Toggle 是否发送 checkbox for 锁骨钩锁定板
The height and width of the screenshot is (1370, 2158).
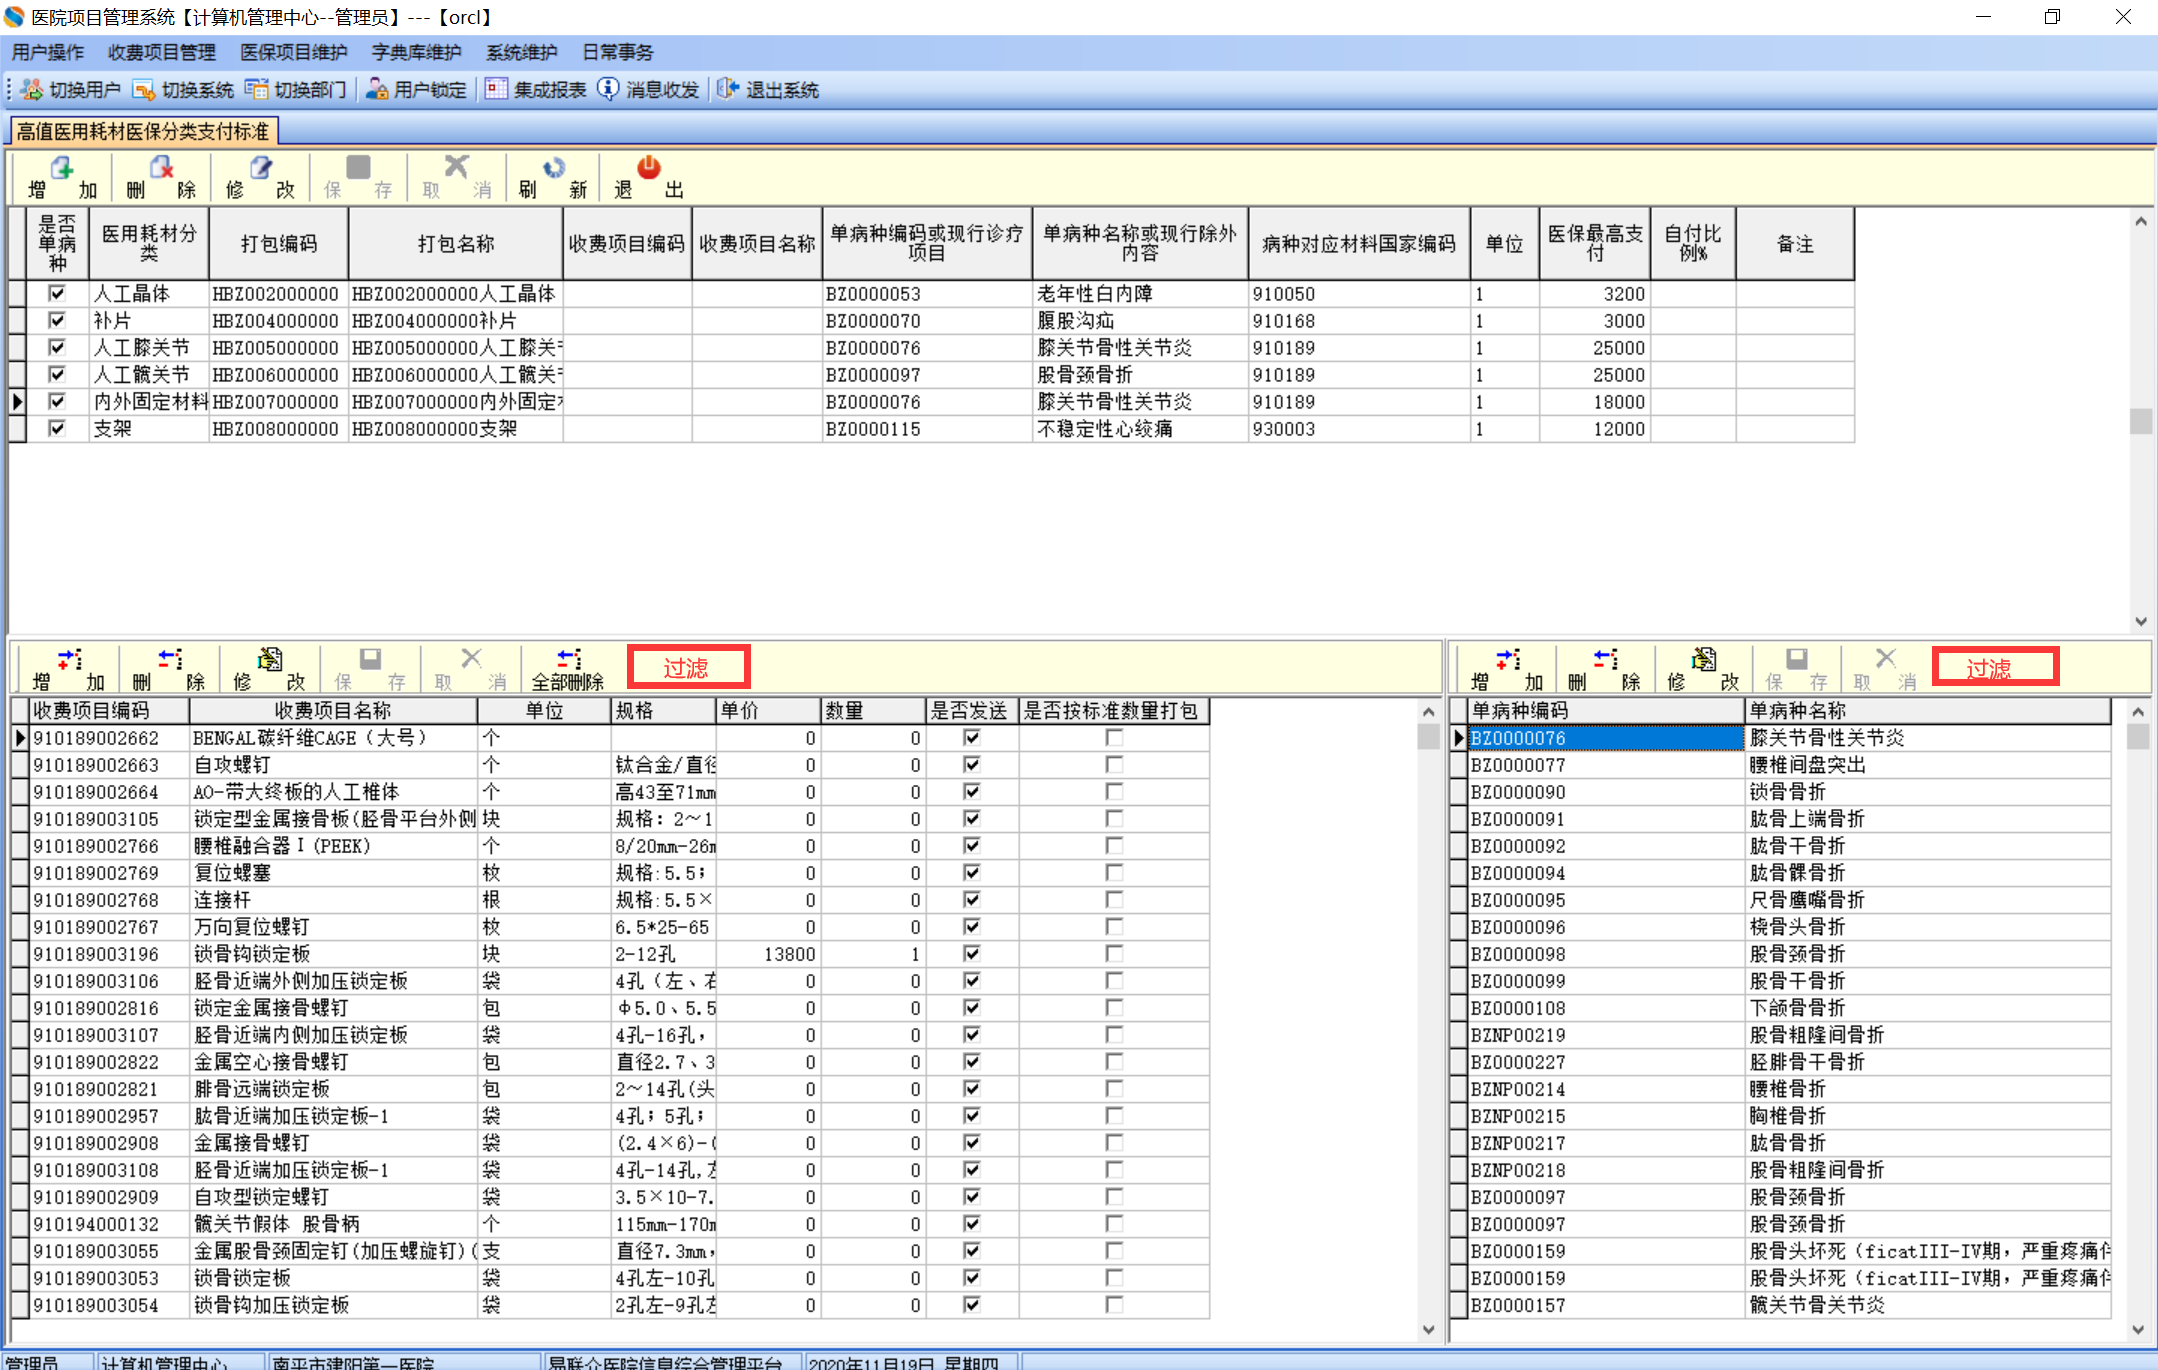point(971,954)
